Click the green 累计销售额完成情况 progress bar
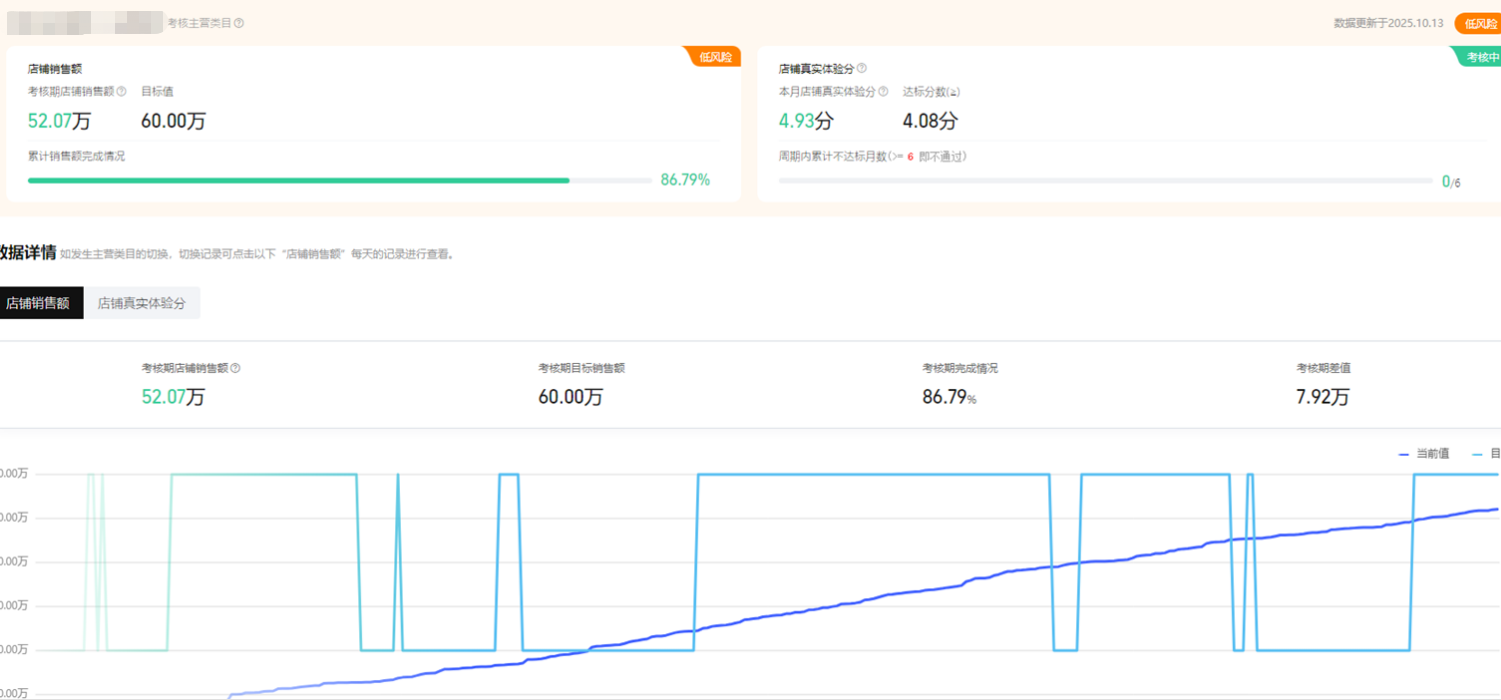 click(298, 180)
